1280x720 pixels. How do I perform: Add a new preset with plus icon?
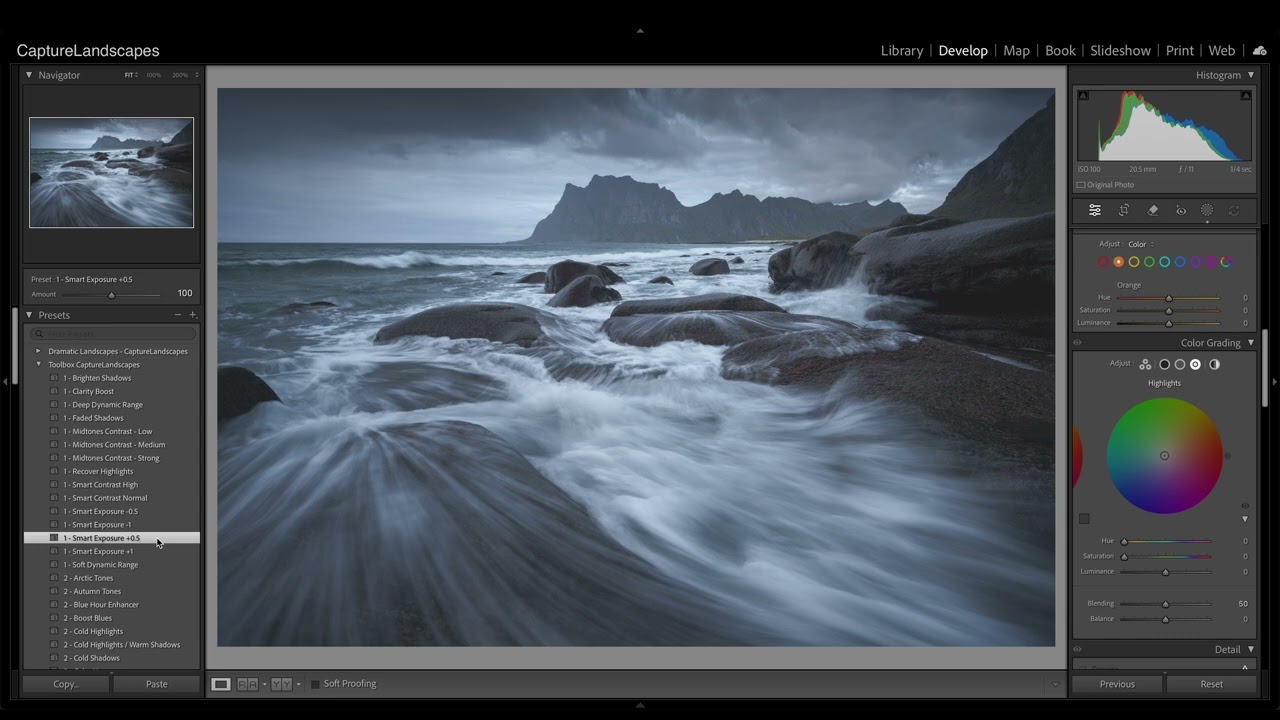pyautogui.click(x=193, y=315)
